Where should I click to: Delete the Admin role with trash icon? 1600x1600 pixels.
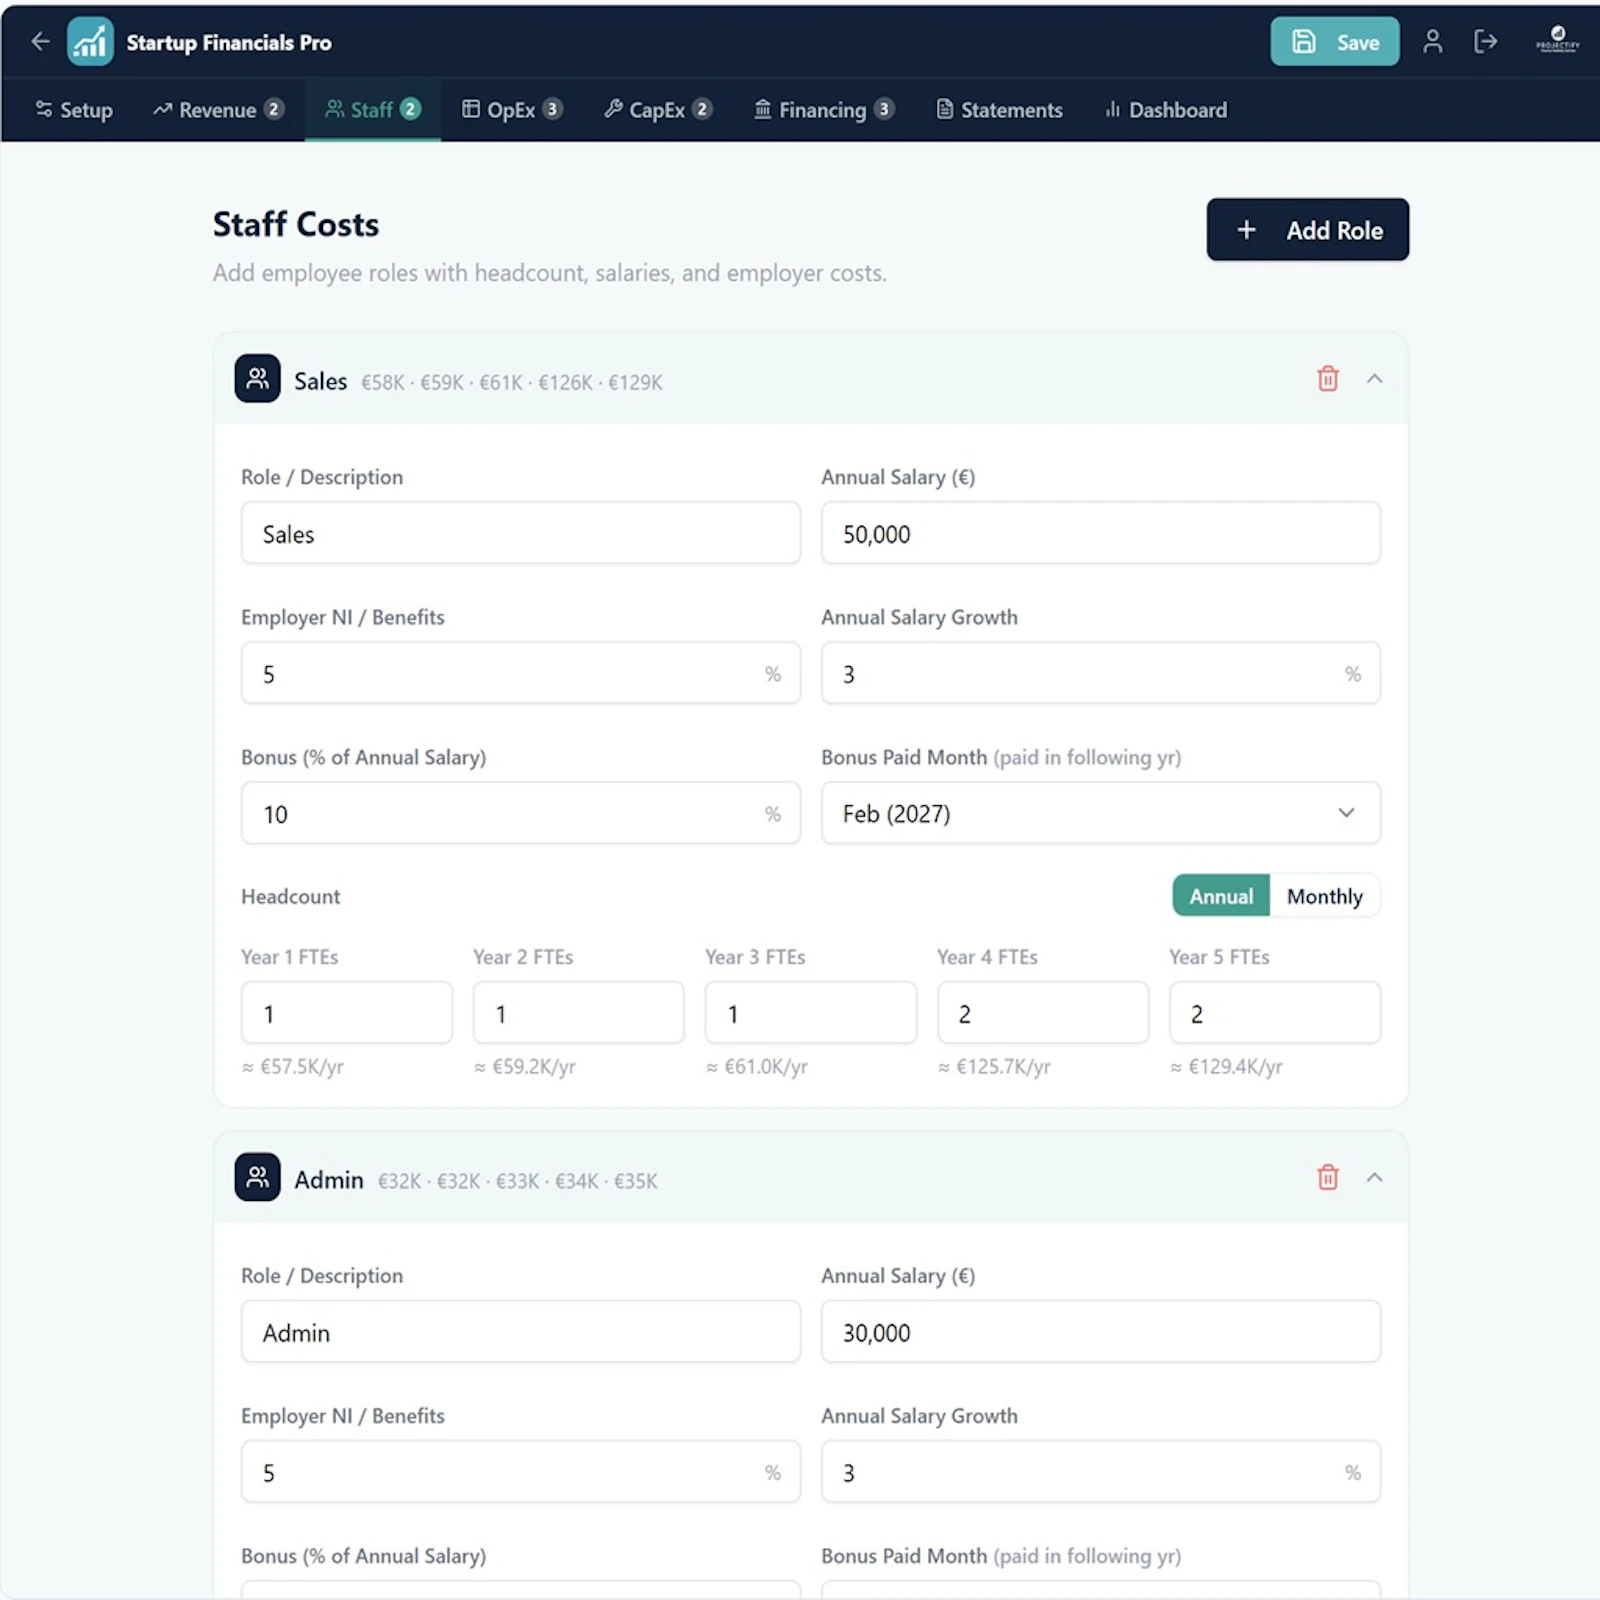[1327, 1177]
